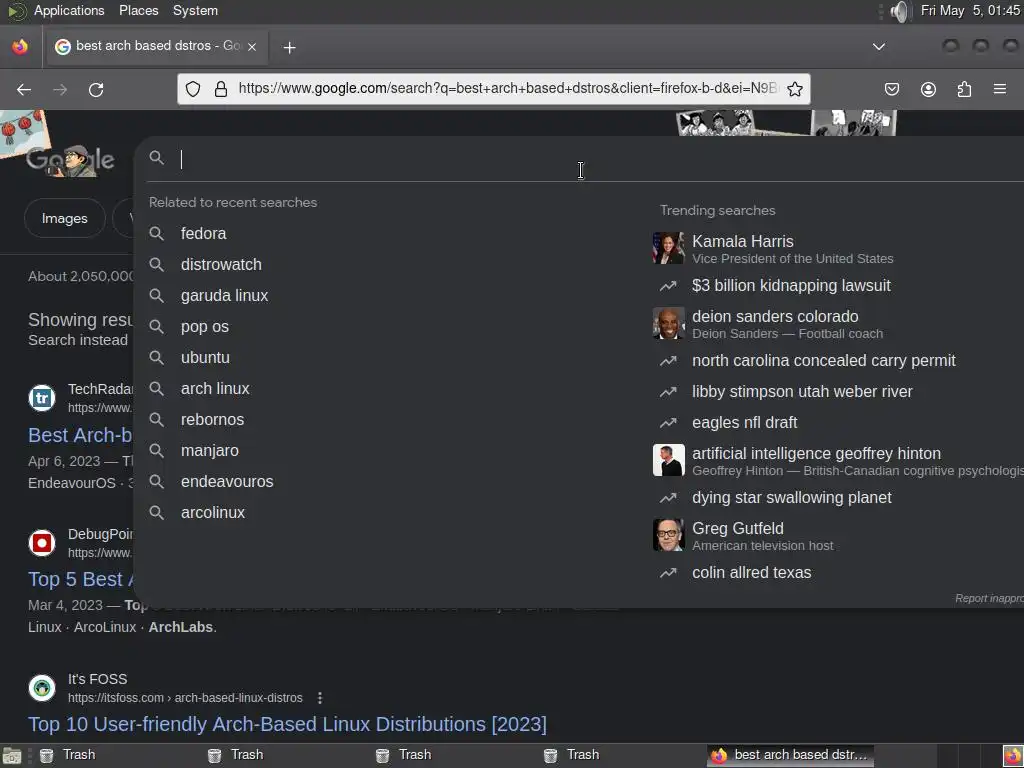Select 'libby stimpson utah weber river'
1024x768 pixels.
(802, 391)
